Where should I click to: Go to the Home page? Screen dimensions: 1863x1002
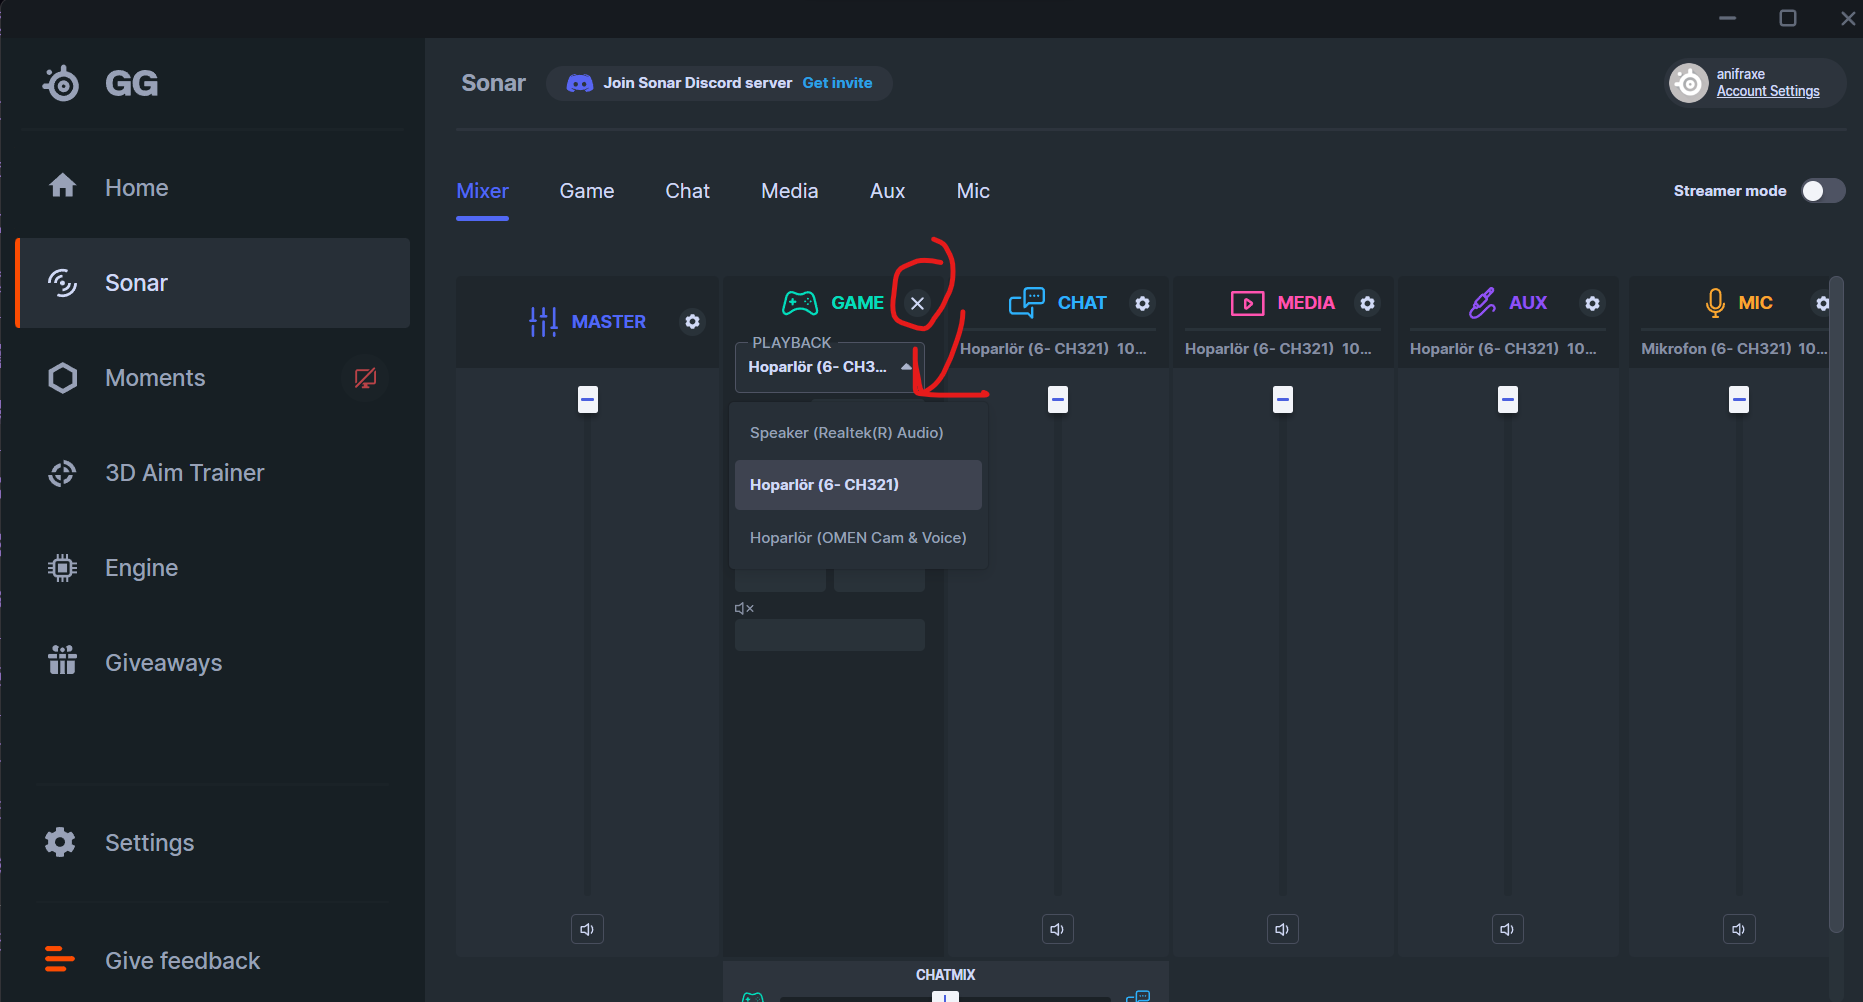(x=212, y=188)
